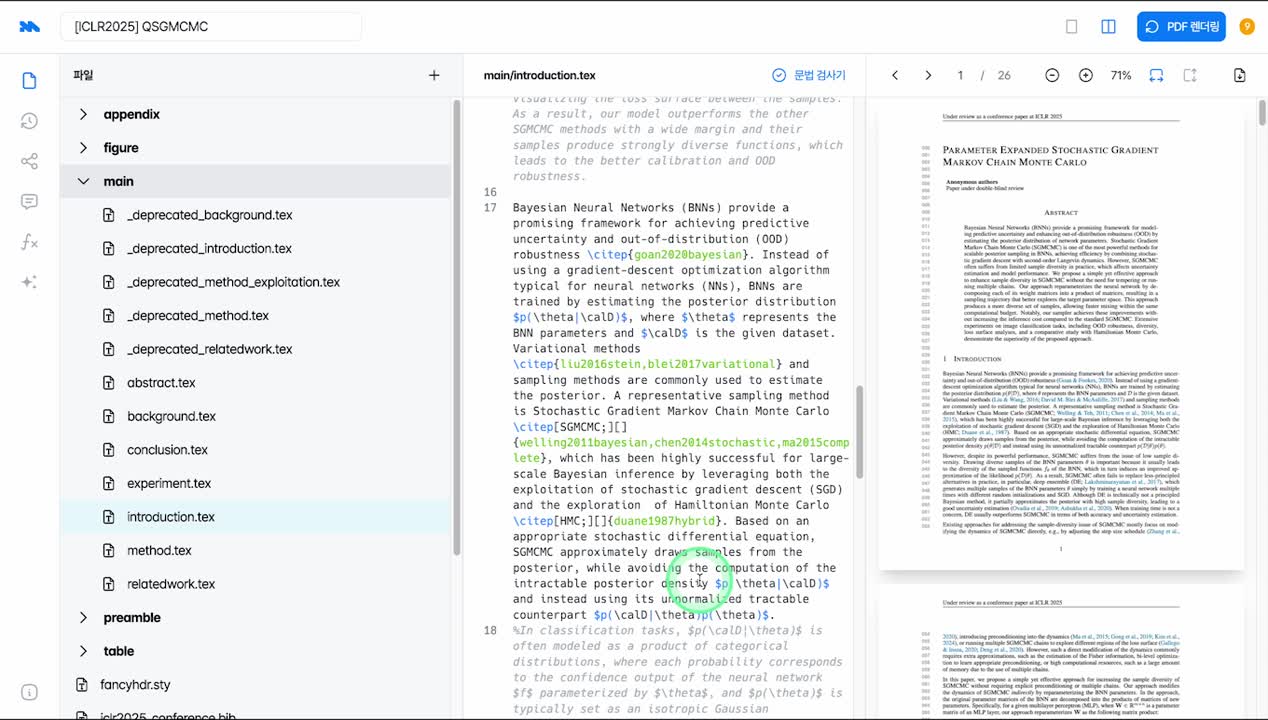Image resolution: width=1268 pixels, height=720 pixels.
Task: Switch to split pane layout view
Action: pyautogui.click(x=1108, y=27)
